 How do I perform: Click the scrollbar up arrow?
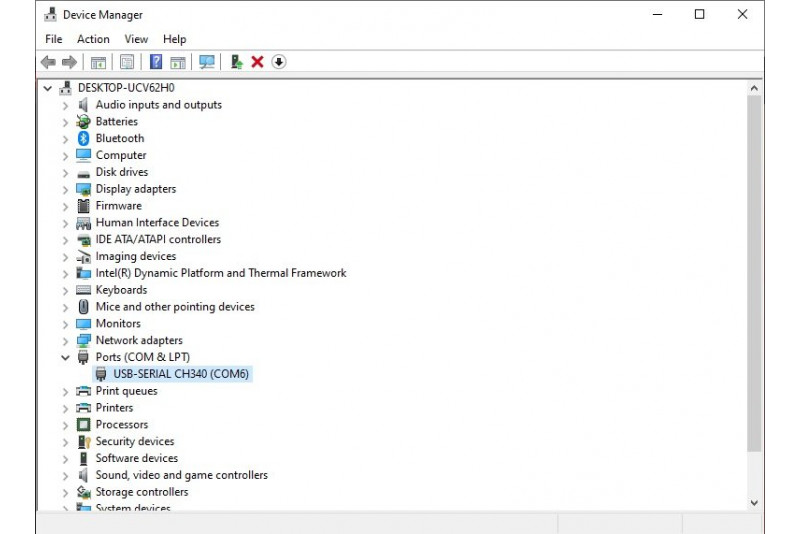[x=754, y=88]
